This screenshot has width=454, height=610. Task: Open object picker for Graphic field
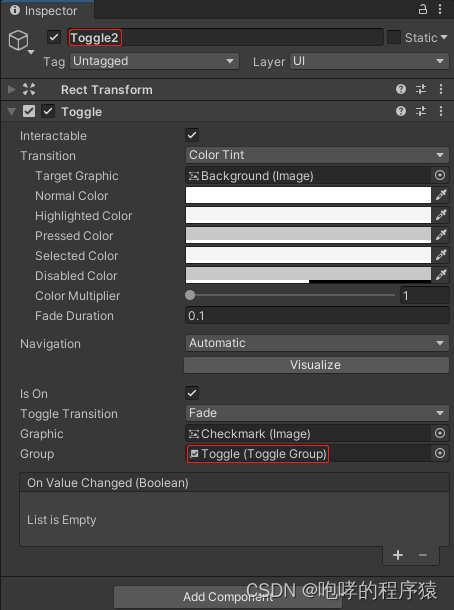coord(440,433)
